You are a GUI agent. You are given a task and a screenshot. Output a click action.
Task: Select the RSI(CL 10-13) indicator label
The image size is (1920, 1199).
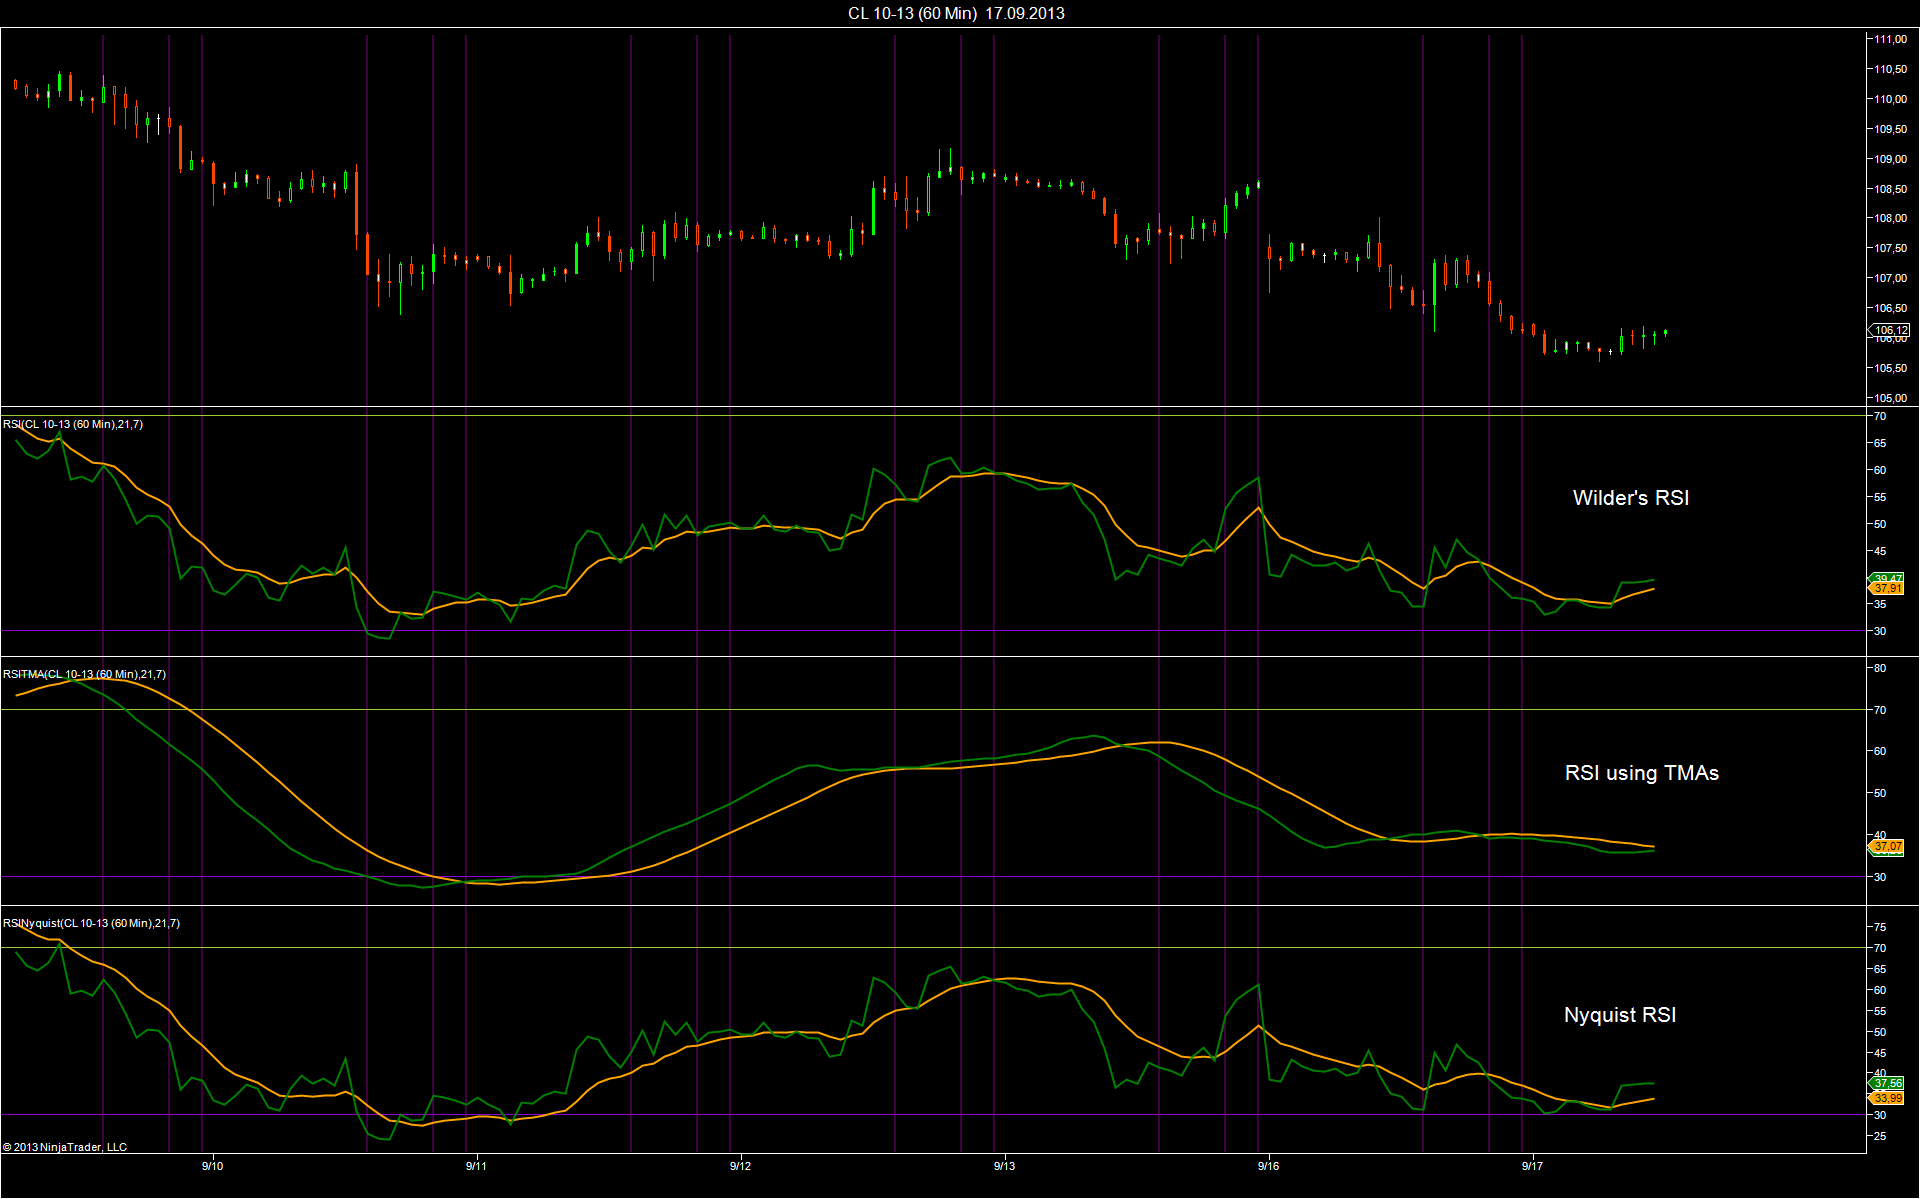(x=73, y=424)
